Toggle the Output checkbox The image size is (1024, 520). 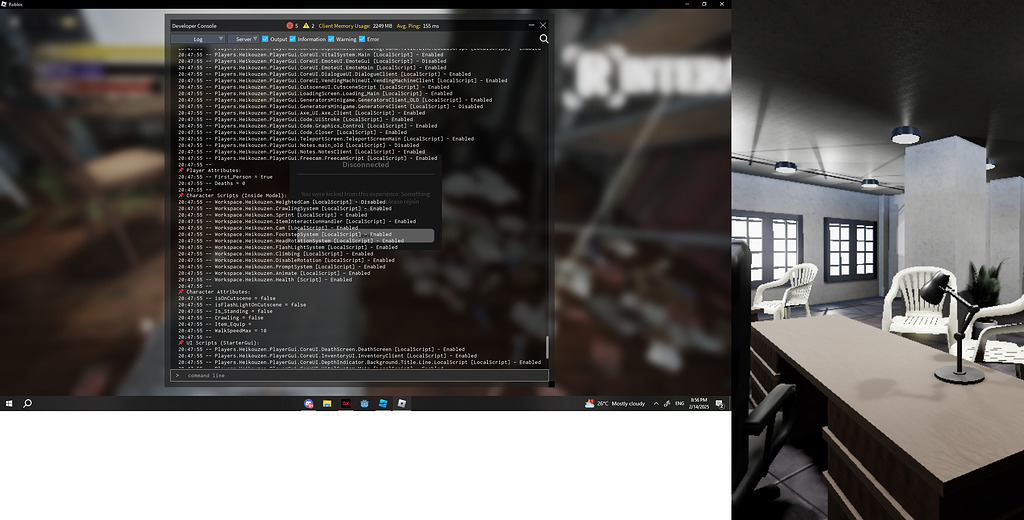tap(265, 39)
